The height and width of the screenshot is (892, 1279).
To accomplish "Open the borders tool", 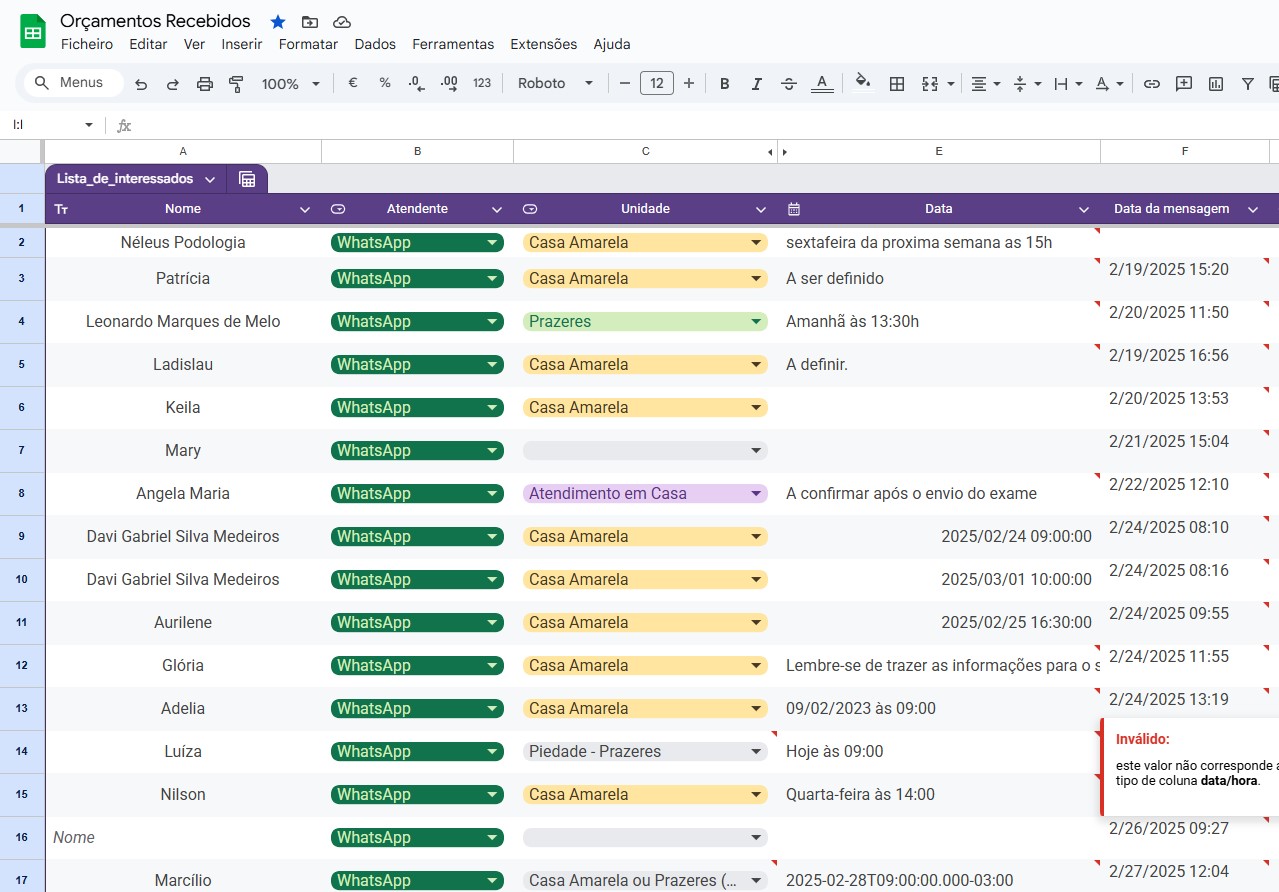I will pyautogui.click(x=897, y=84).
